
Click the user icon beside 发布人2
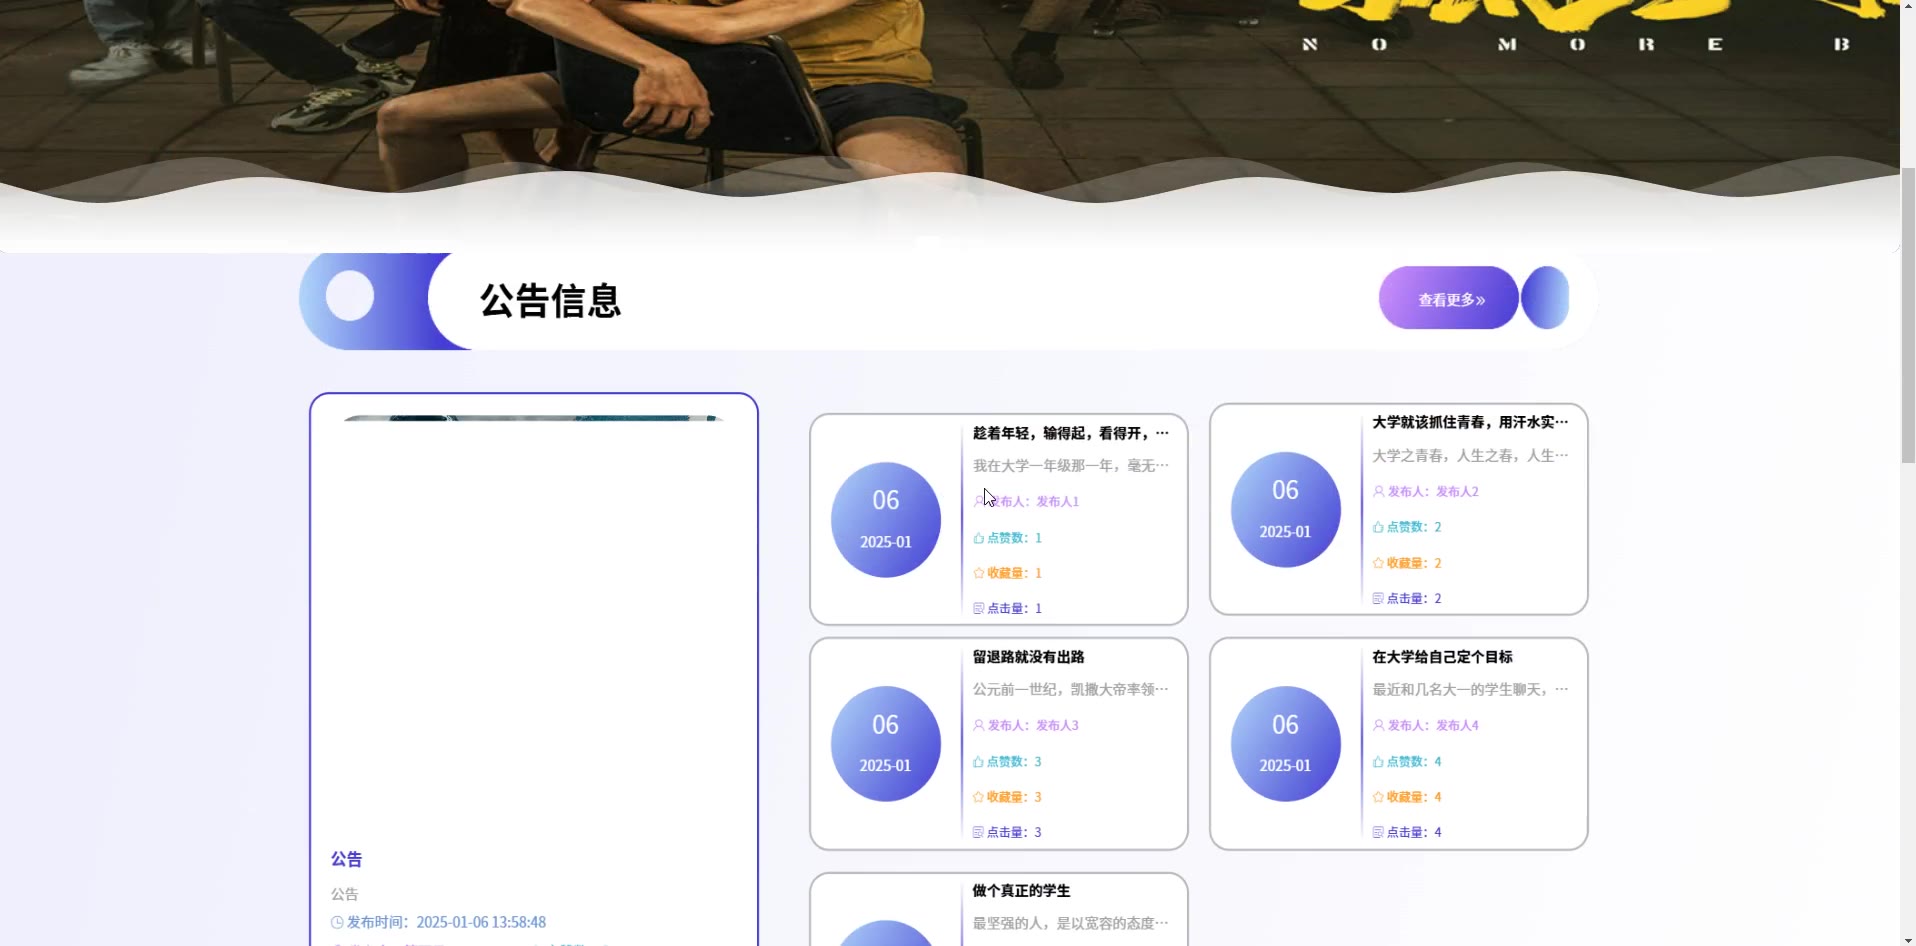click(1378, 491)
